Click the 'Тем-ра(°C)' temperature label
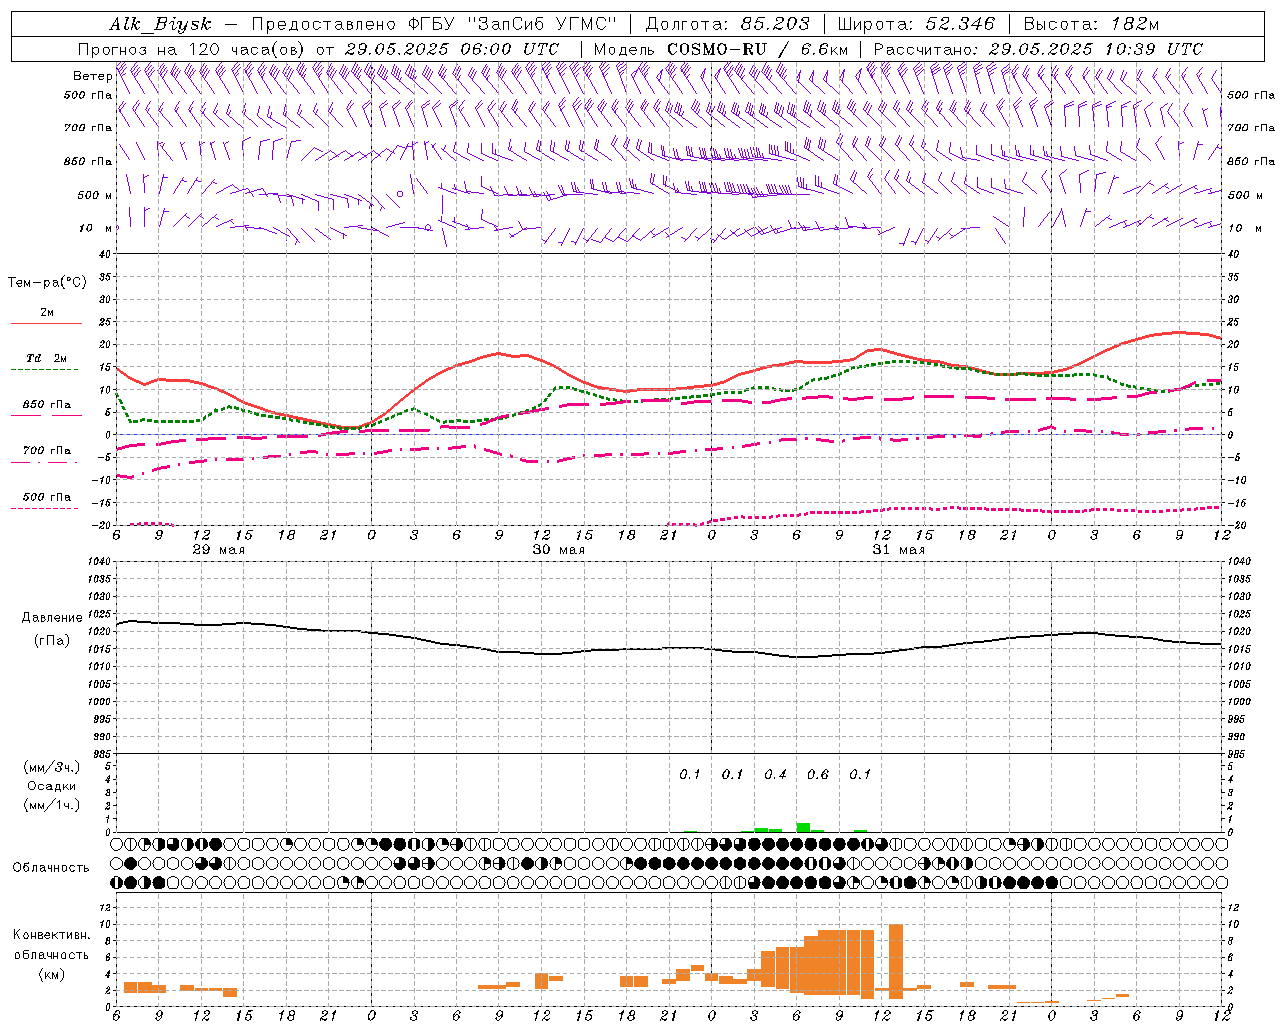Image resolution: width=1280 pixels, height=1024 pixels. 47,283
